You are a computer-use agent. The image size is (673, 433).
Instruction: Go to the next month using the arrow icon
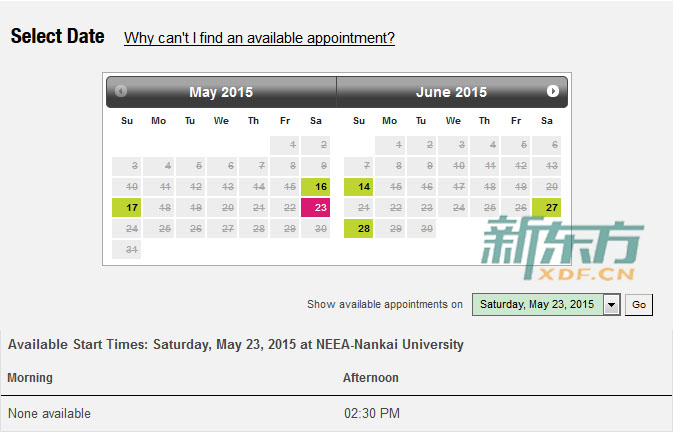point(552,91)
